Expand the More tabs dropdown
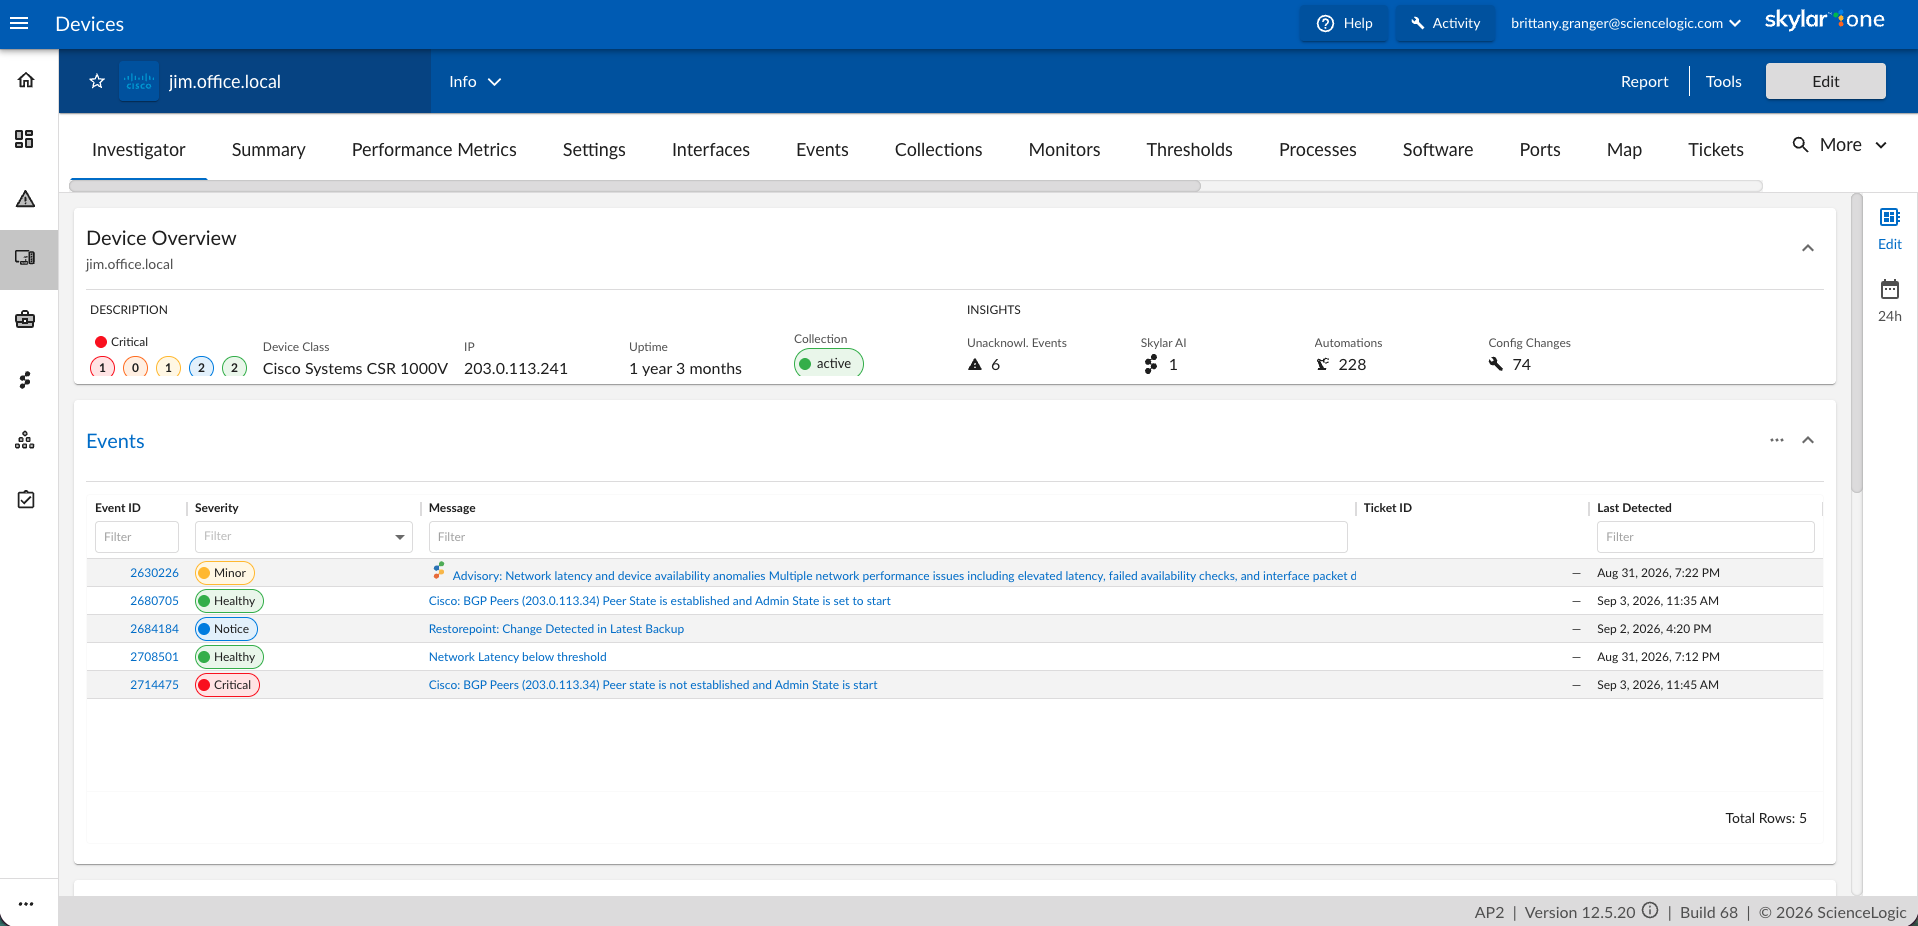This screenshot has height=926, width=1918. [1854, 145]
